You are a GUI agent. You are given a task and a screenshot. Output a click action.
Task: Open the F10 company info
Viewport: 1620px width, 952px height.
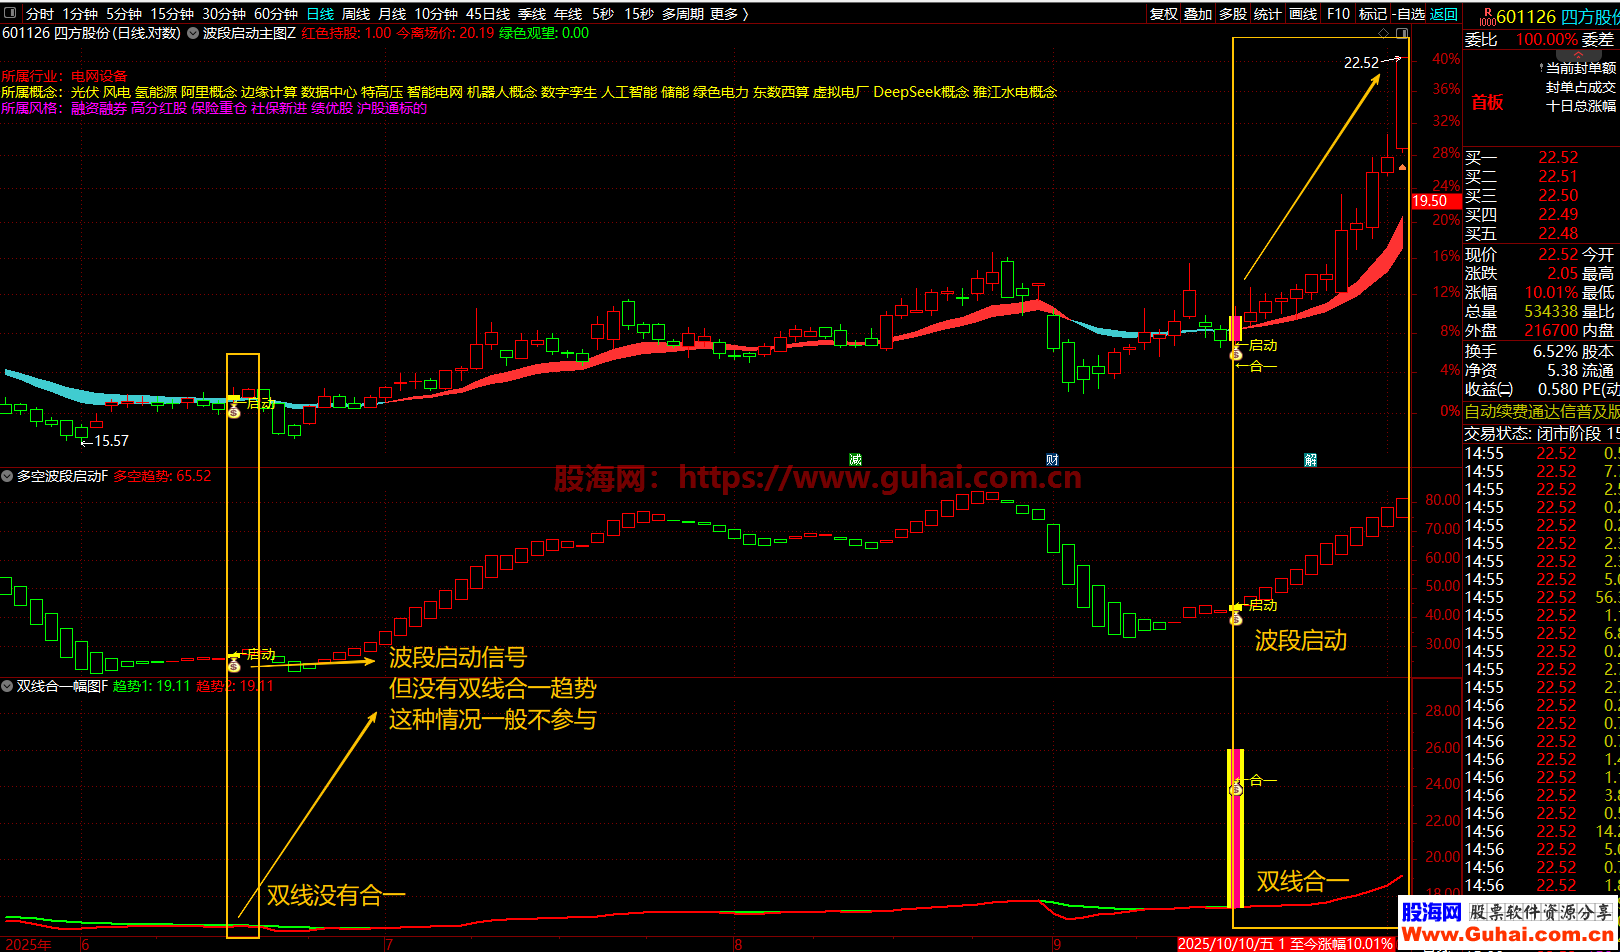point(1337,14)
